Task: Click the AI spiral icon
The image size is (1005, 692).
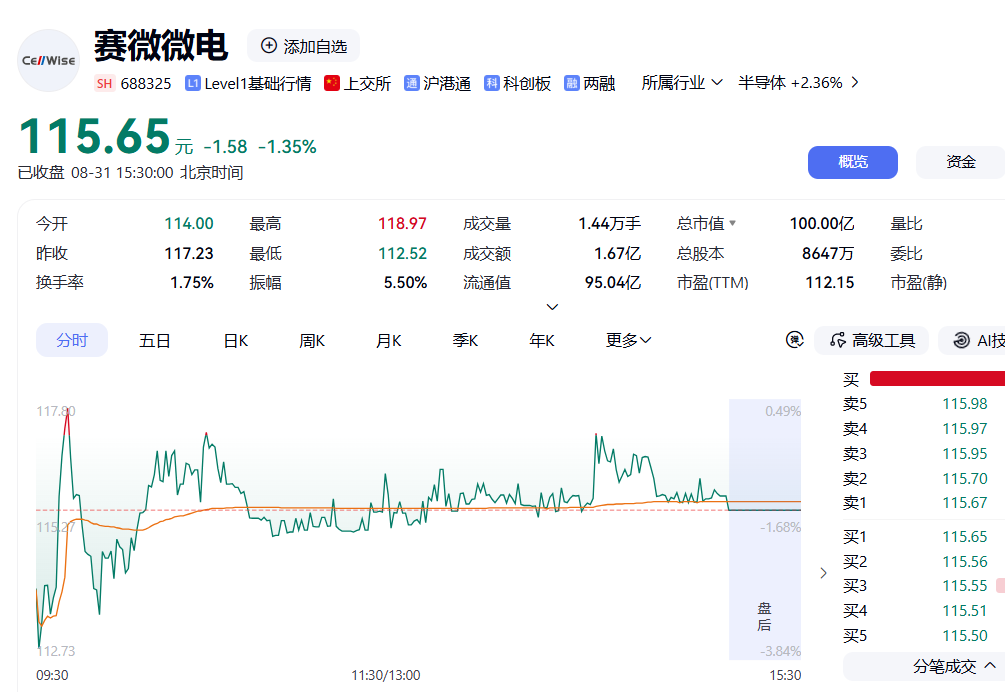Action: pyautogui.click(x=961, y=340)
